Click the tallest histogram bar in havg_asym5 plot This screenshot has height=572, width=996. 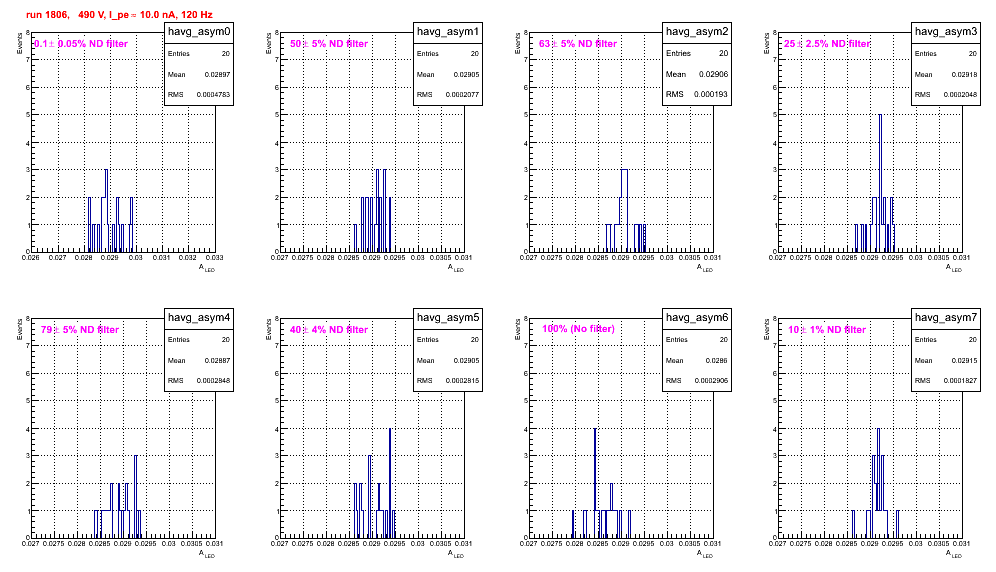389,483
